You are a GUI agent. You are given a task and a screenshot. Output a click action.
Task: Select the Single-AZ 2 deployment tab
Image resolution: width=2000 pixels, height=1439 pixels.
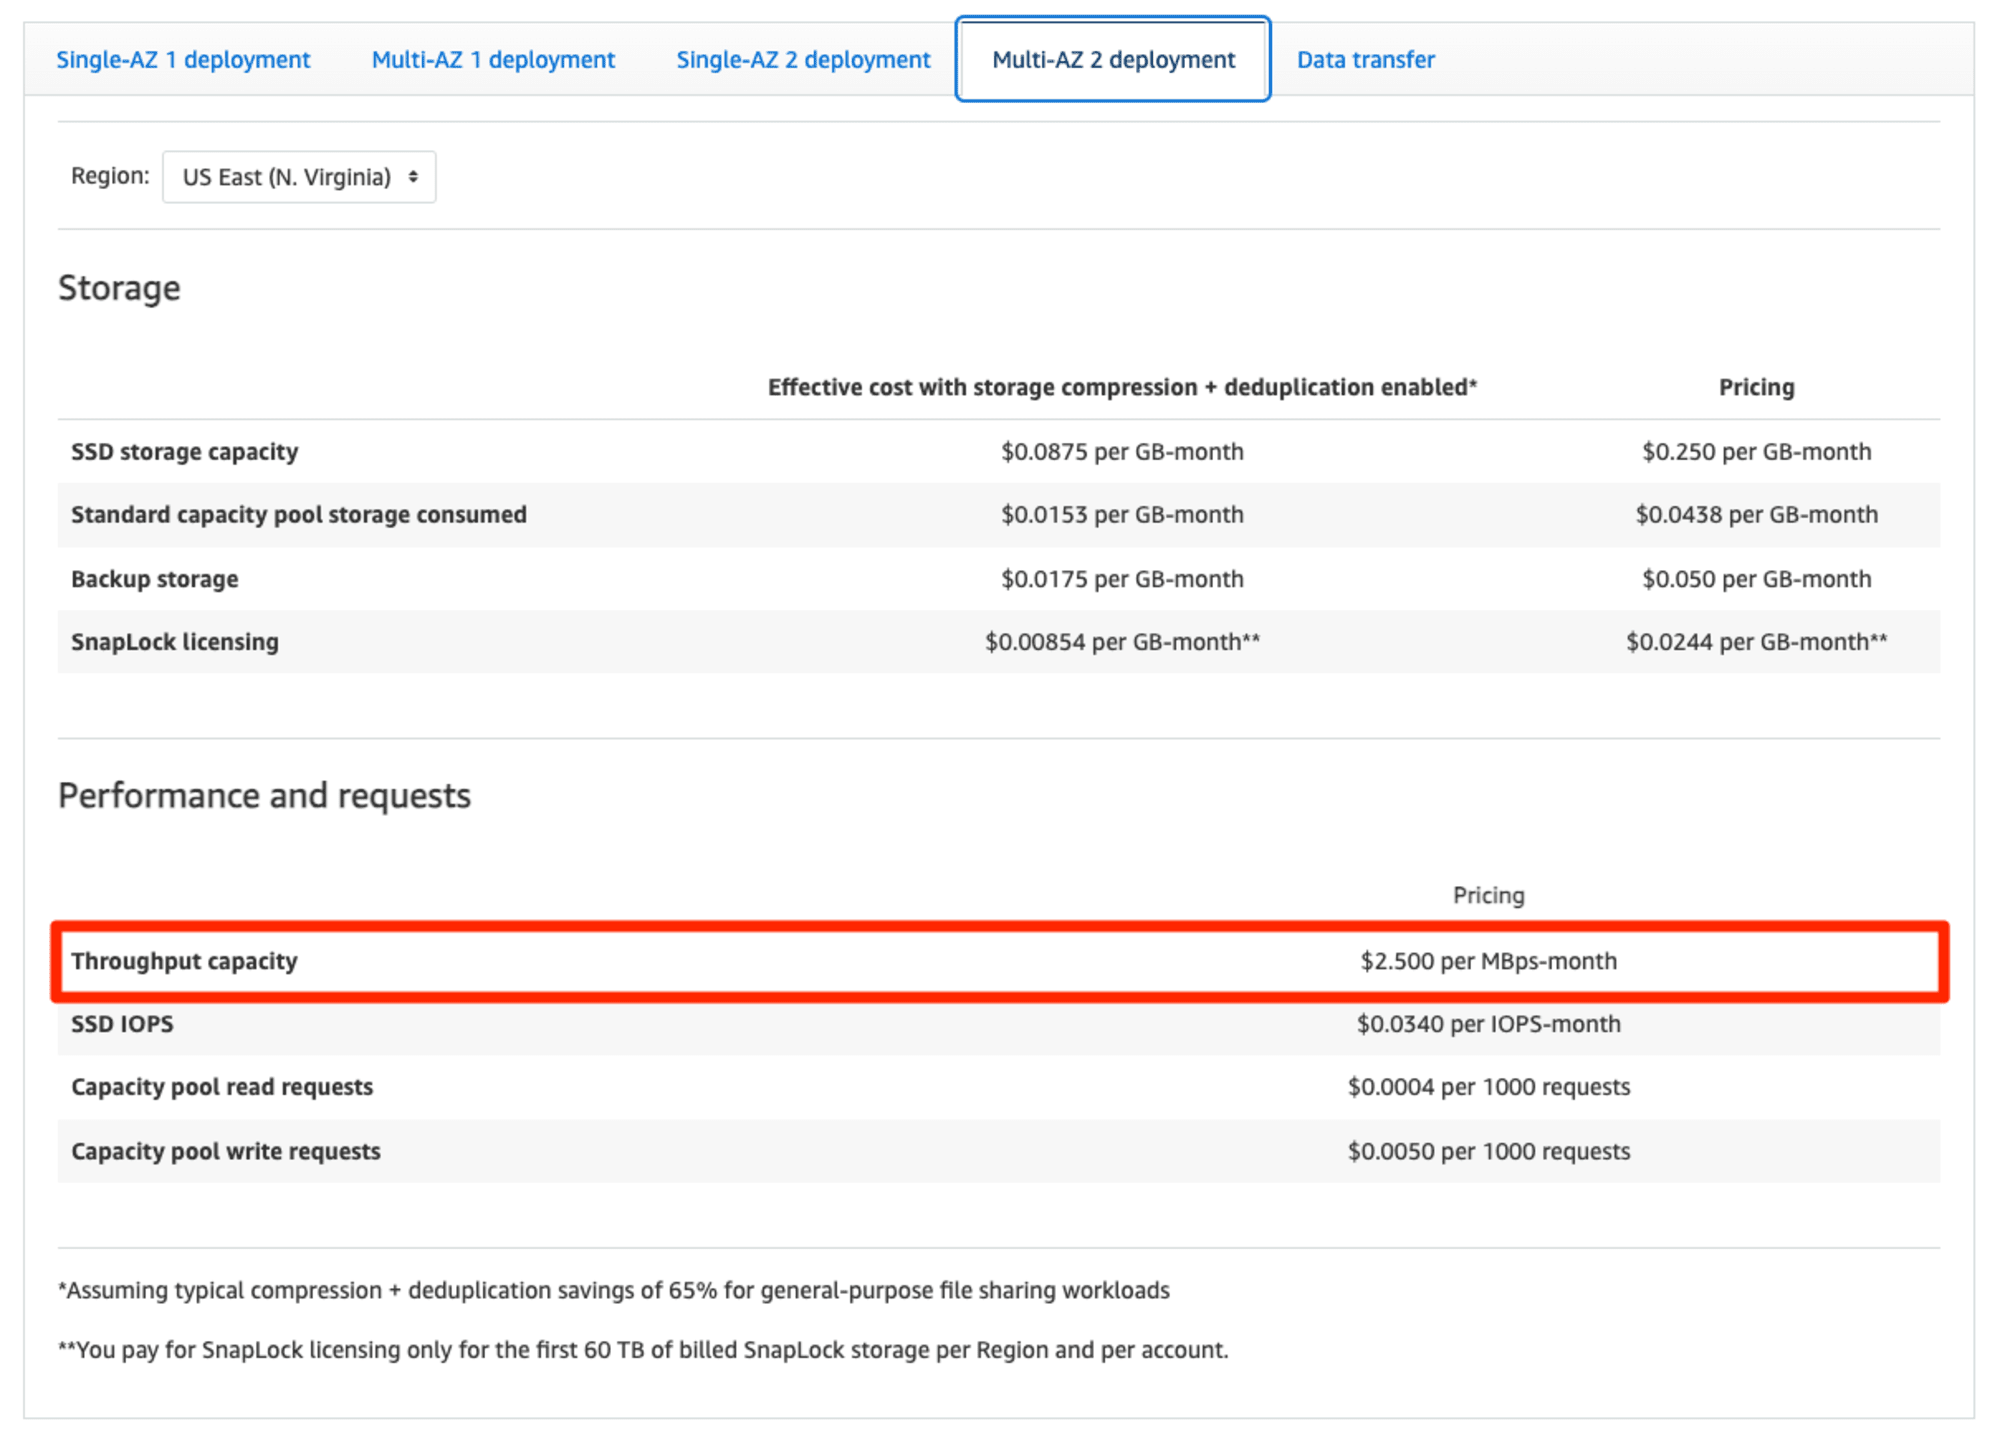coord(803,60)
